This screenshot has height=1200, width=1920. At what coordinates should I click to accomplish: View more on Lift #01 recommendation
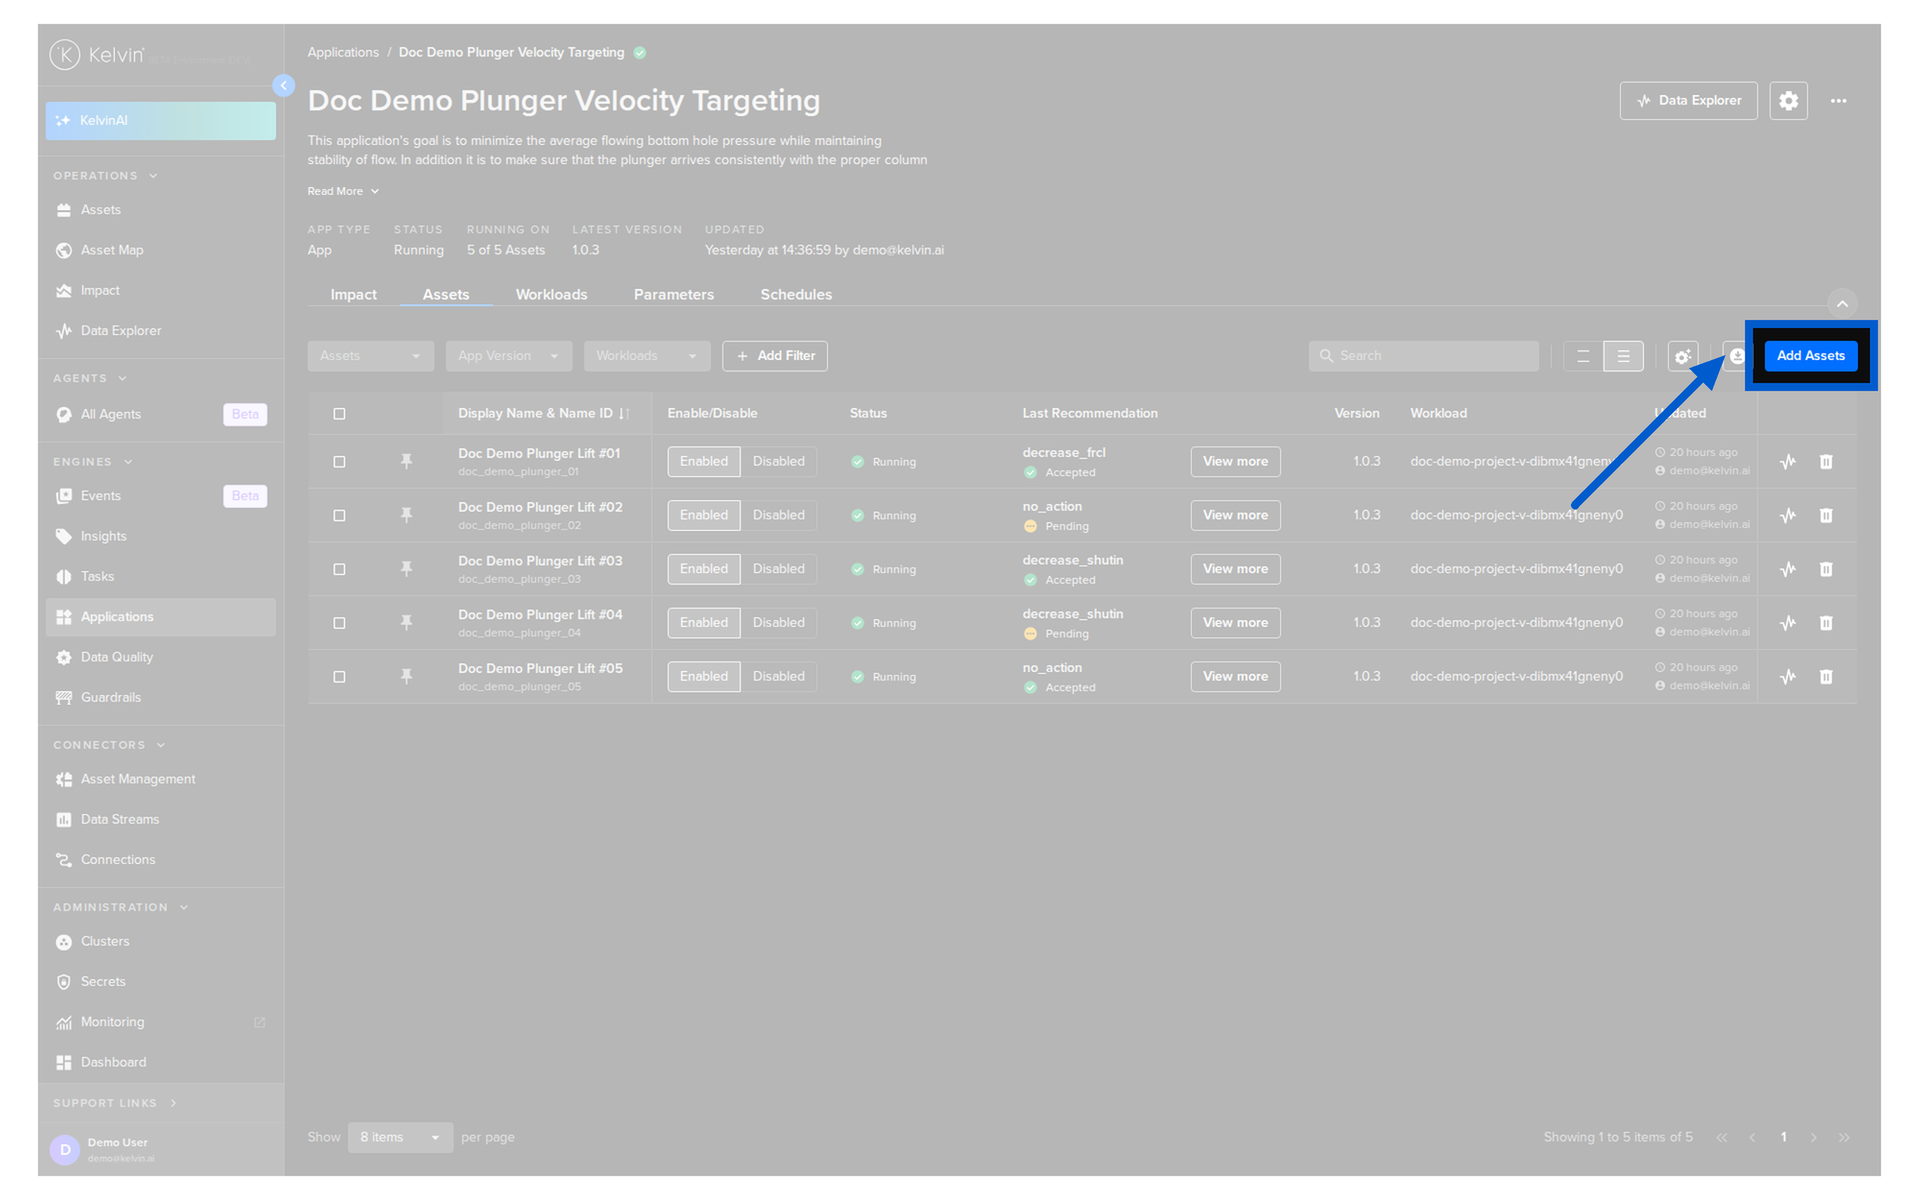point(1235,462)
